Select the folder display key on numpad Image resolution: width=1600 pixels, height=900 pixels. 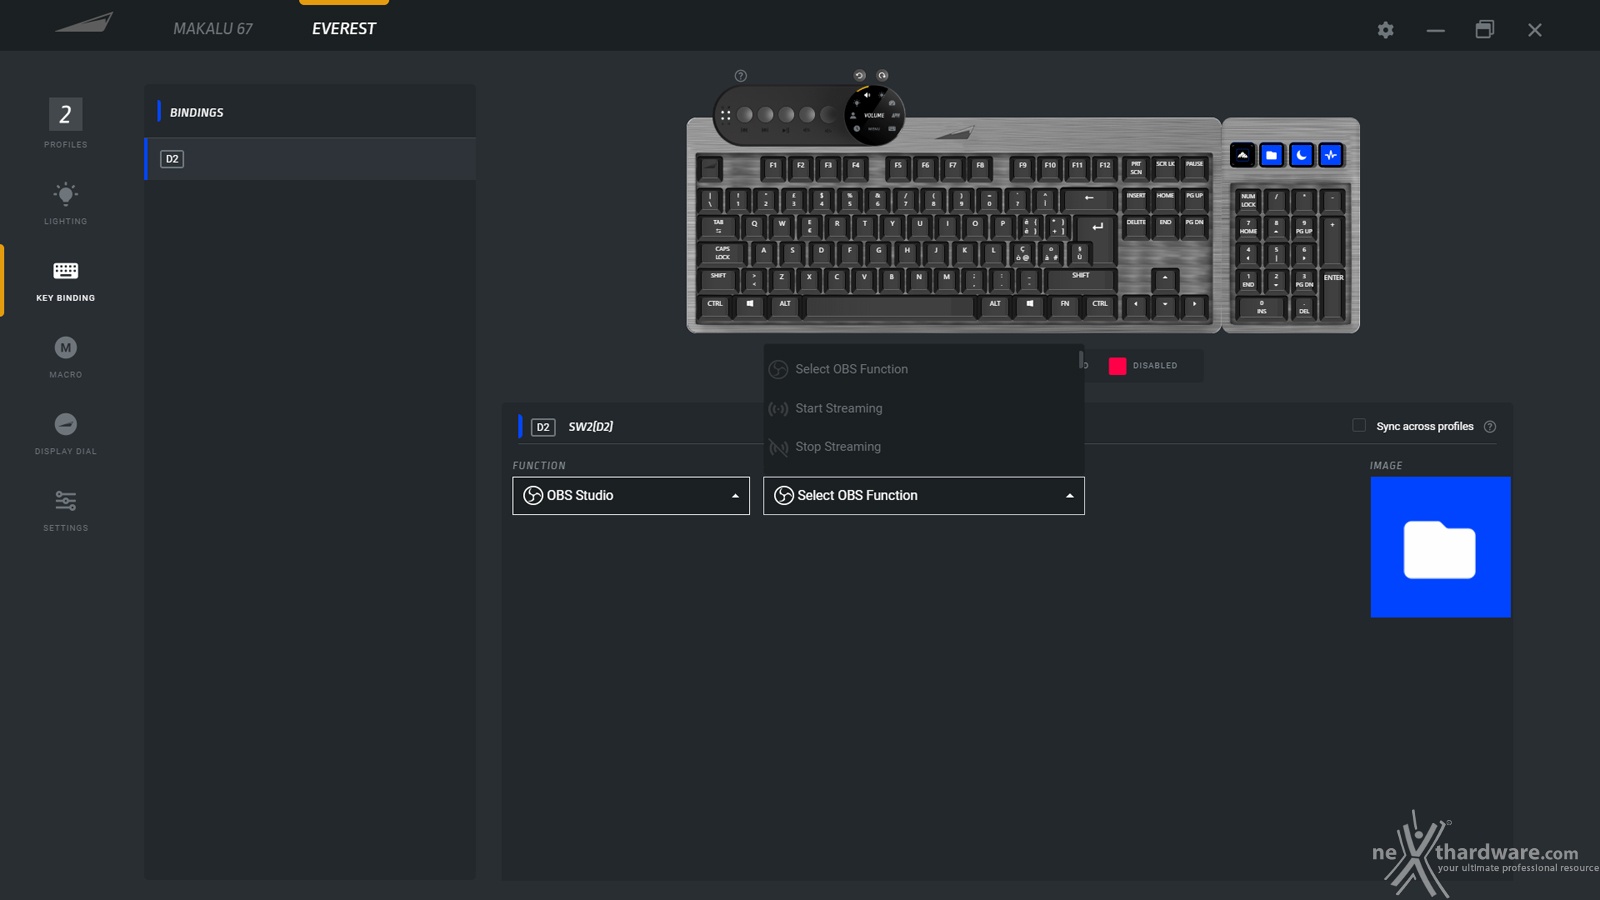click(1271, 155)
